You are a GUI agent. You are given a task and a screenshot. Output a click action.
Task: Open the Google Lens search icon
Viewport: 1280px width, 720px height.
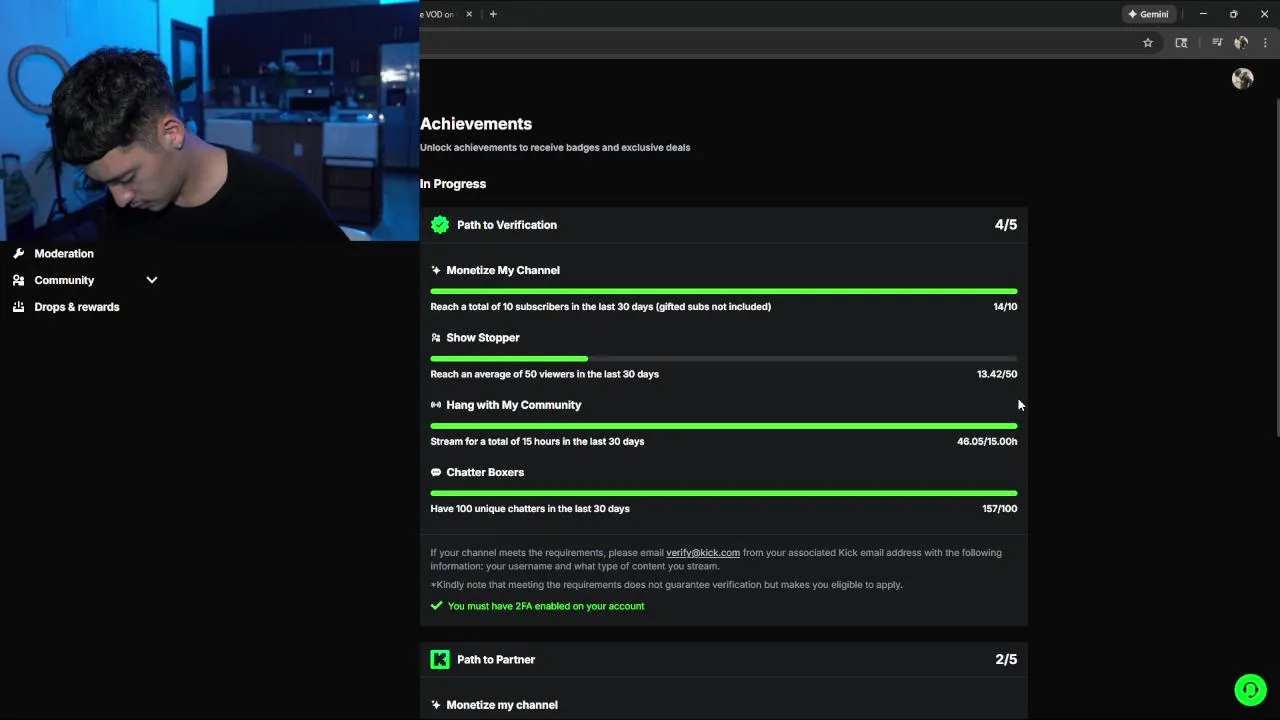coord(1181,43)
